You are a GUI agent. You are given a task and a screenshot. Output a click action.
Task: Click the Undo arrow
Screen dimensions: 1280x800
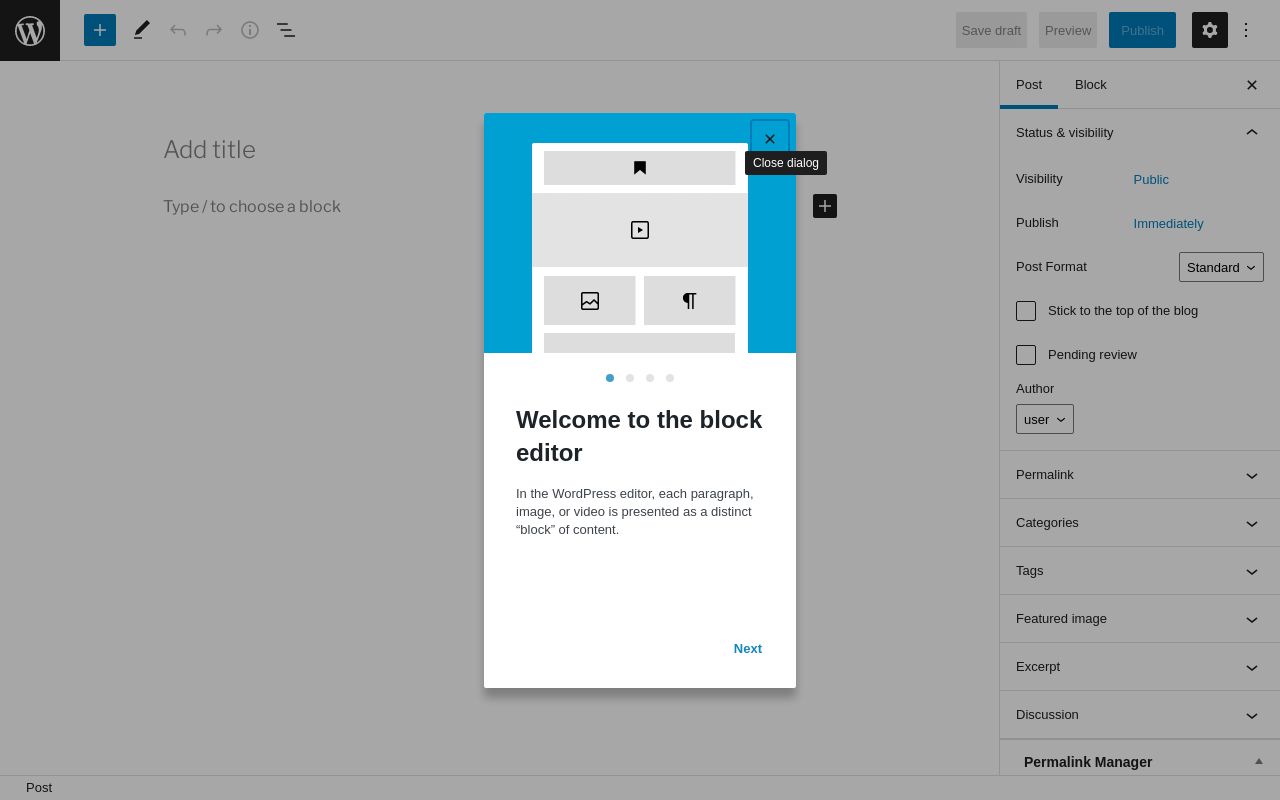coord(178,30)
